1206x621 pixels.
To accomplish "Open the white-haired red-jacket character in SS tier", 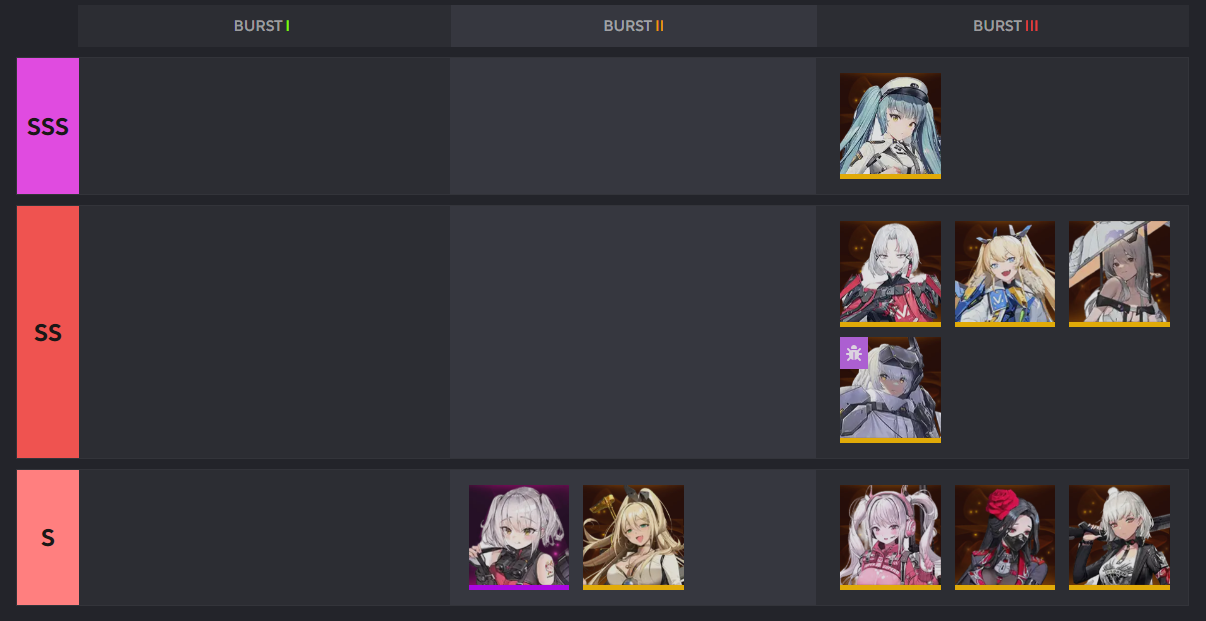I will coord(890,274).
